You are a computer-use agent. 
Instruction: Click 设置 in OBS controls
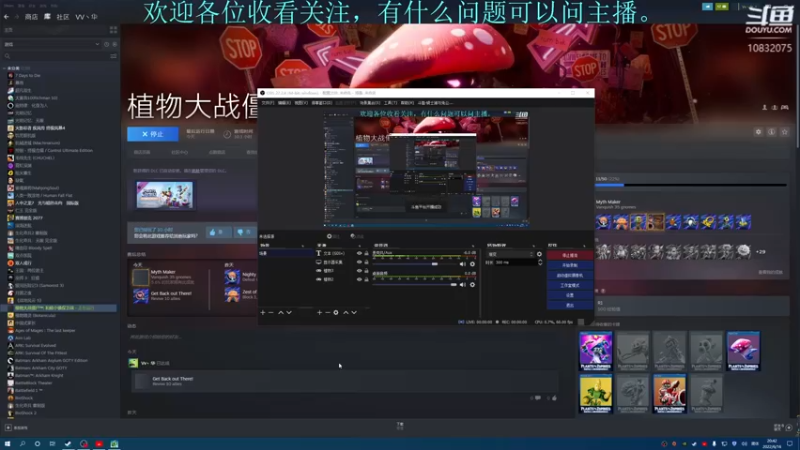tap(570, 295)
